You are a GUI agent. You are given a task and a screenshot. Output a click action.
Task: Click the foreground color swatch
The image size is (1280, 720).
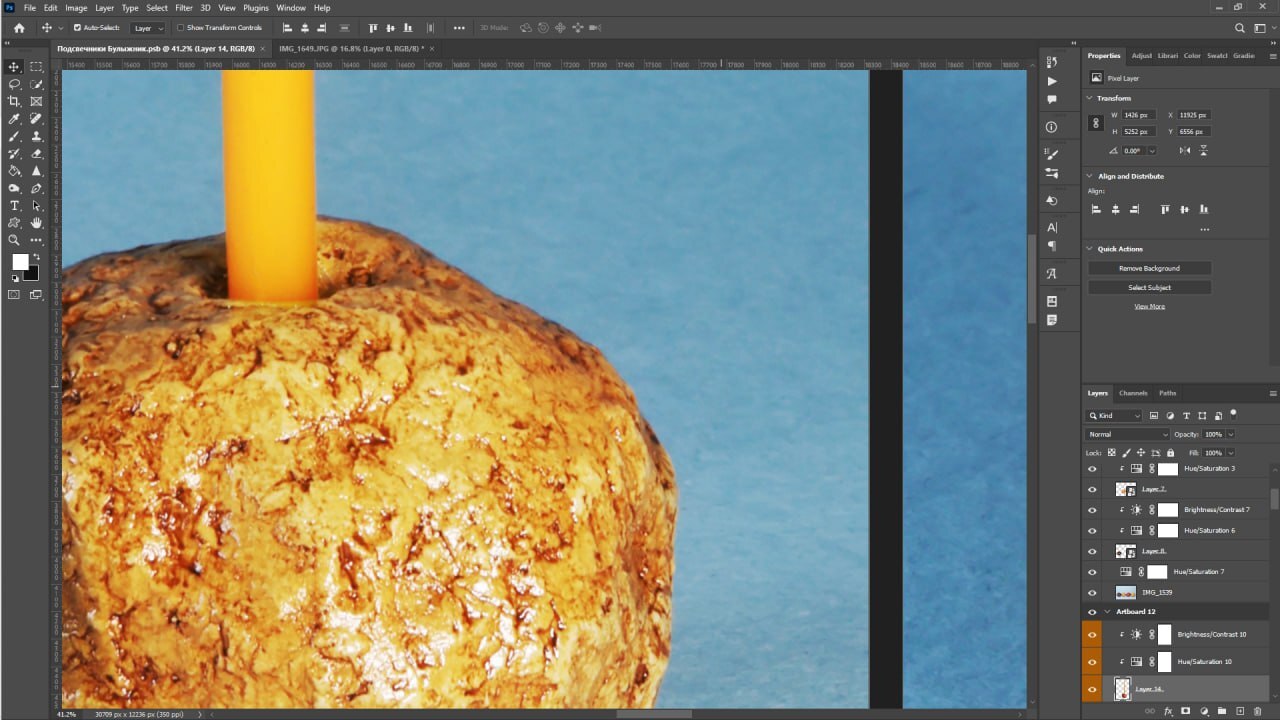(x=20, y=262)
